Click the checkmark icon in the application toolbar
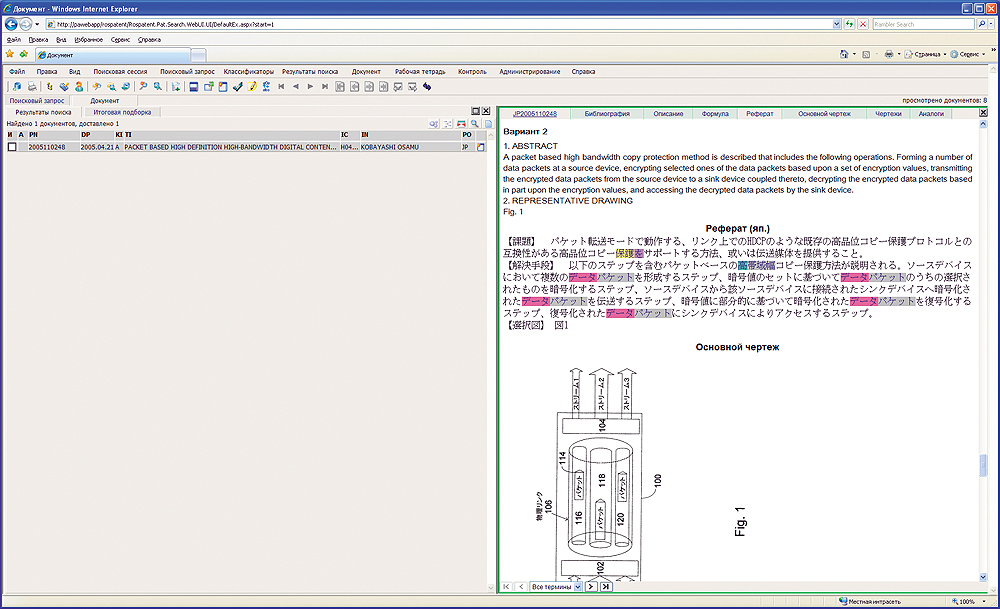 [237, 87]
